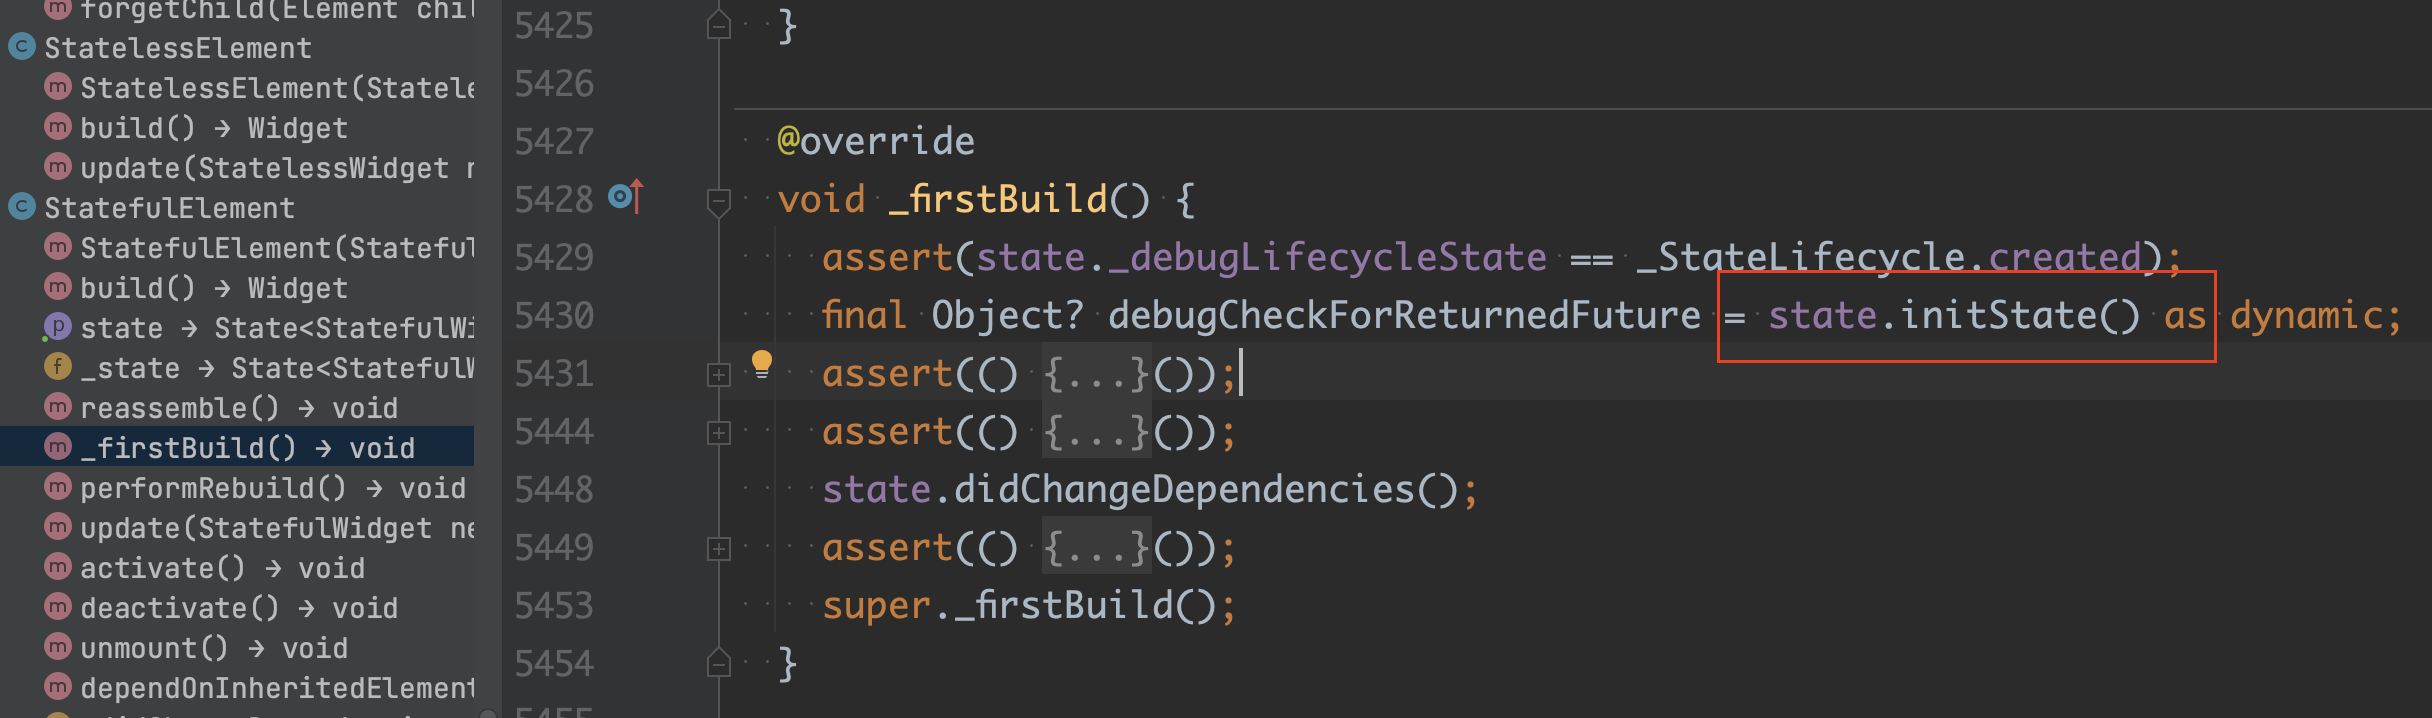Click initState() call in the code

pyautogui.click(x=2019, y=316)
